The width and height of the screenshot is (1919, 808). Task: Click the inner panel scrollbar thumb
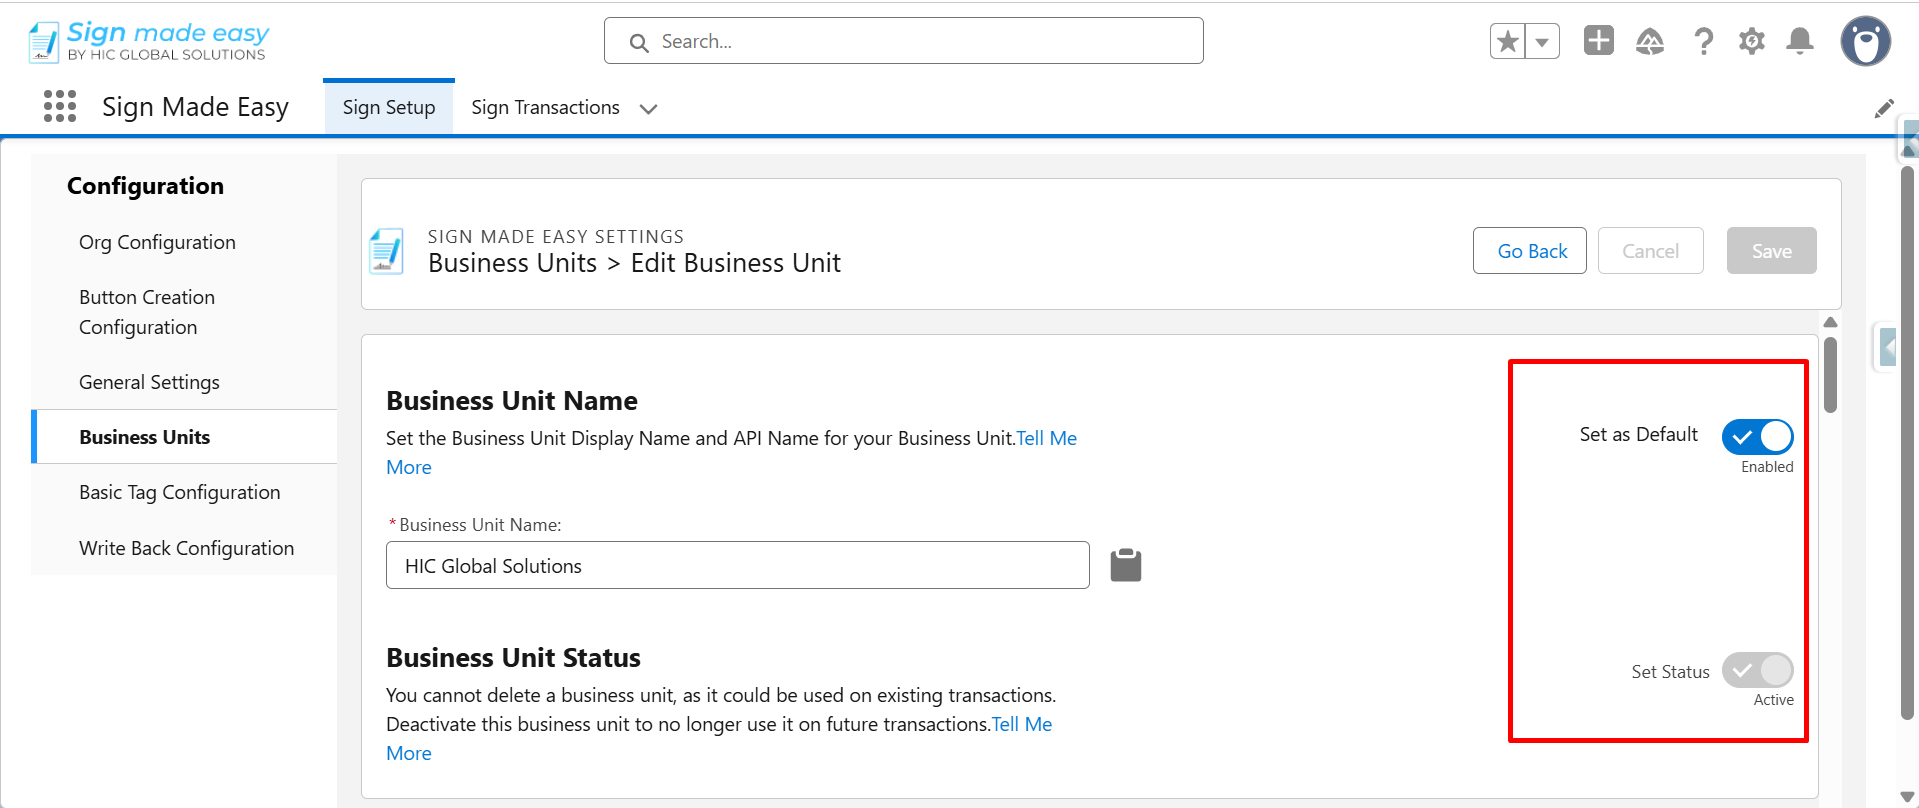point(1830,375)
